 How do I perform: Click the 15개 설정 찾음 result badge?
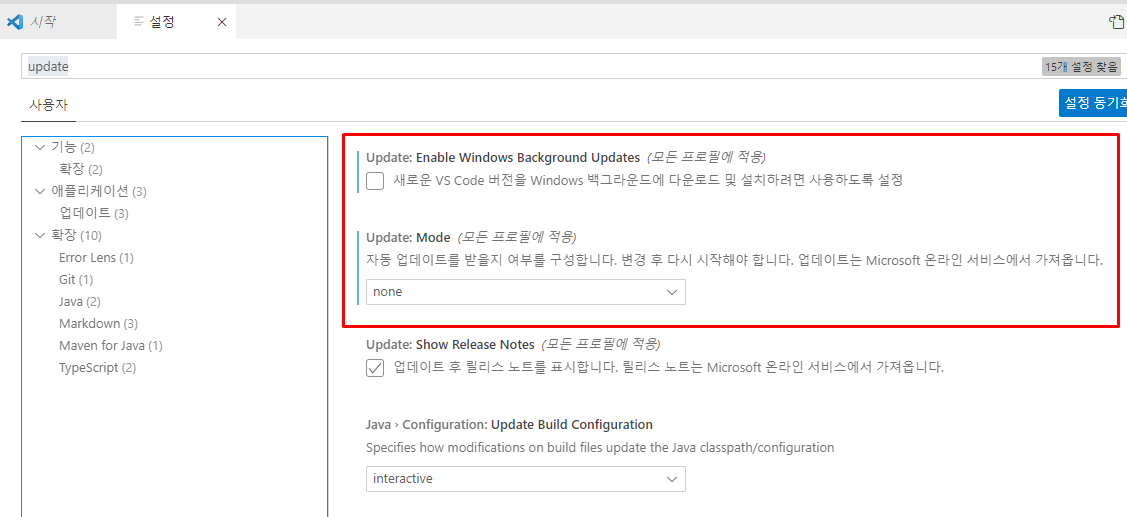[x=1081, y=67]
